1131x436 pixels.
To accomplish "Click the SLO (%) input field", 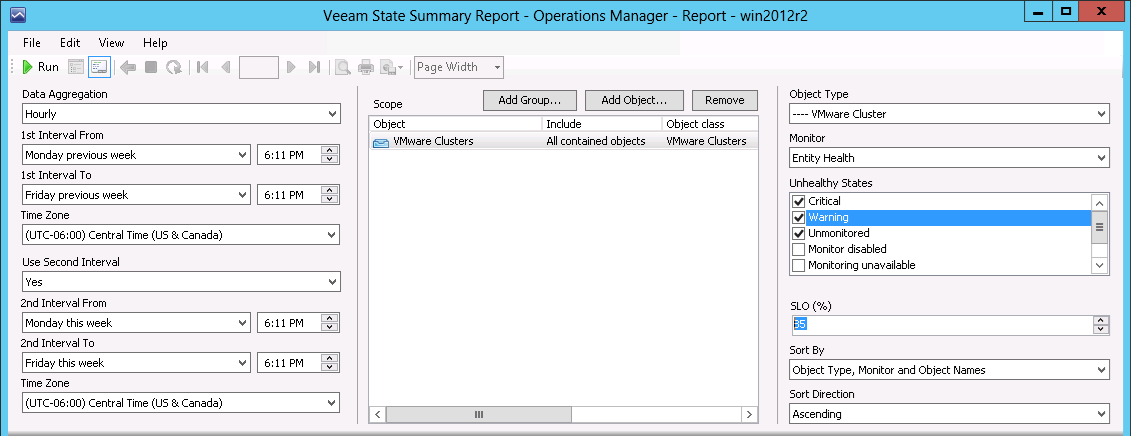I will (x=941, y=325).
